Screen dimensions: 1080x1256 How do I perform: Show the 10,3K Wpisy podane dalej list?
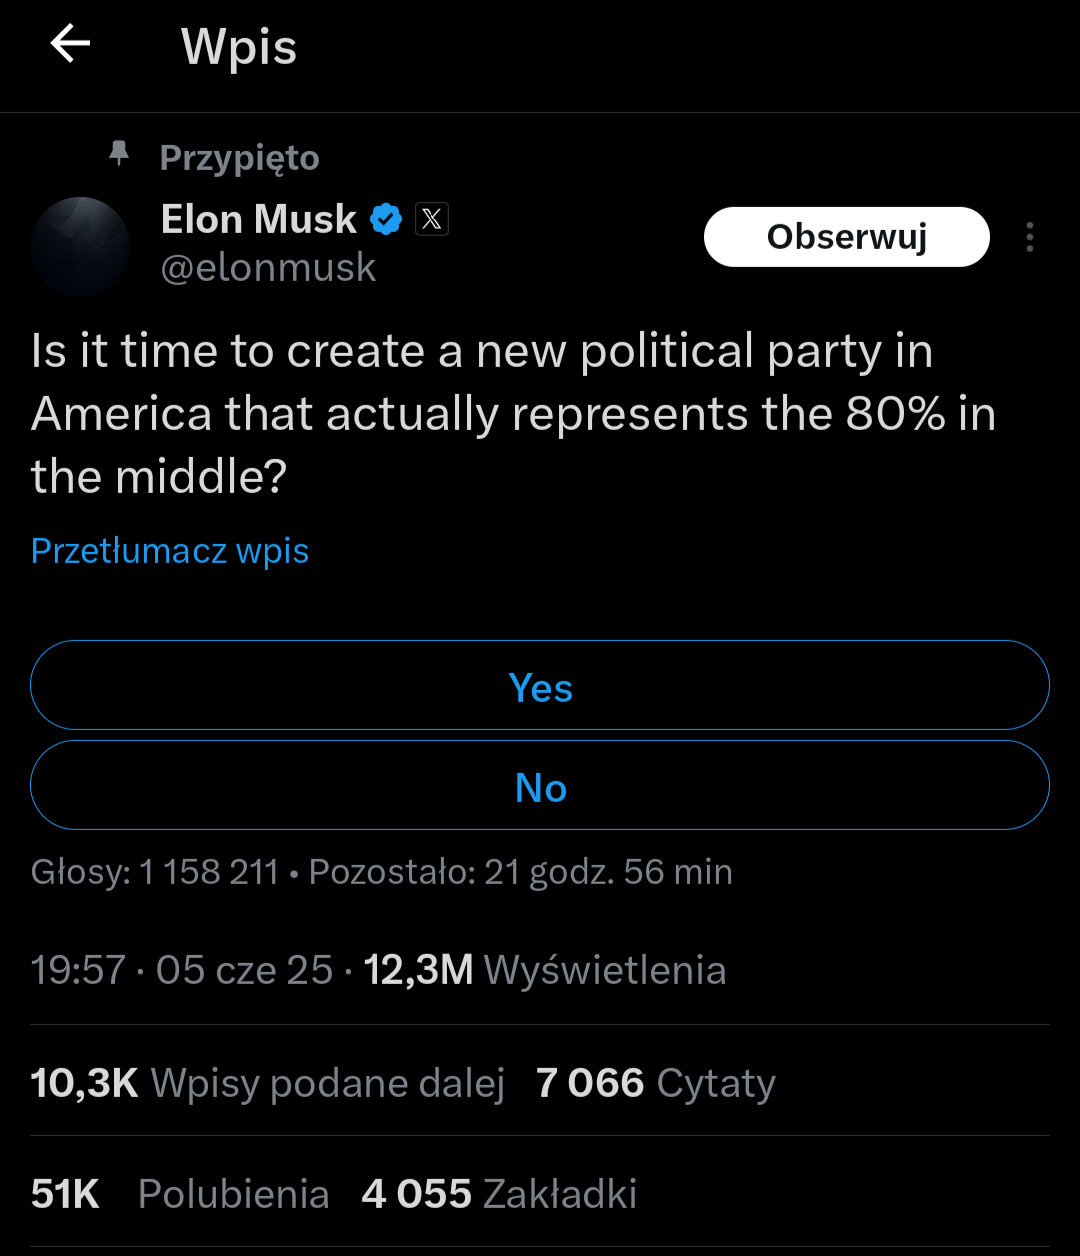267,1083
